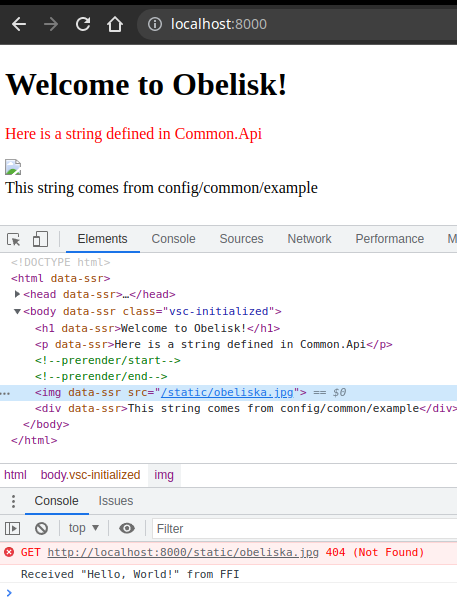Expand the head element node

coord(17,294)
